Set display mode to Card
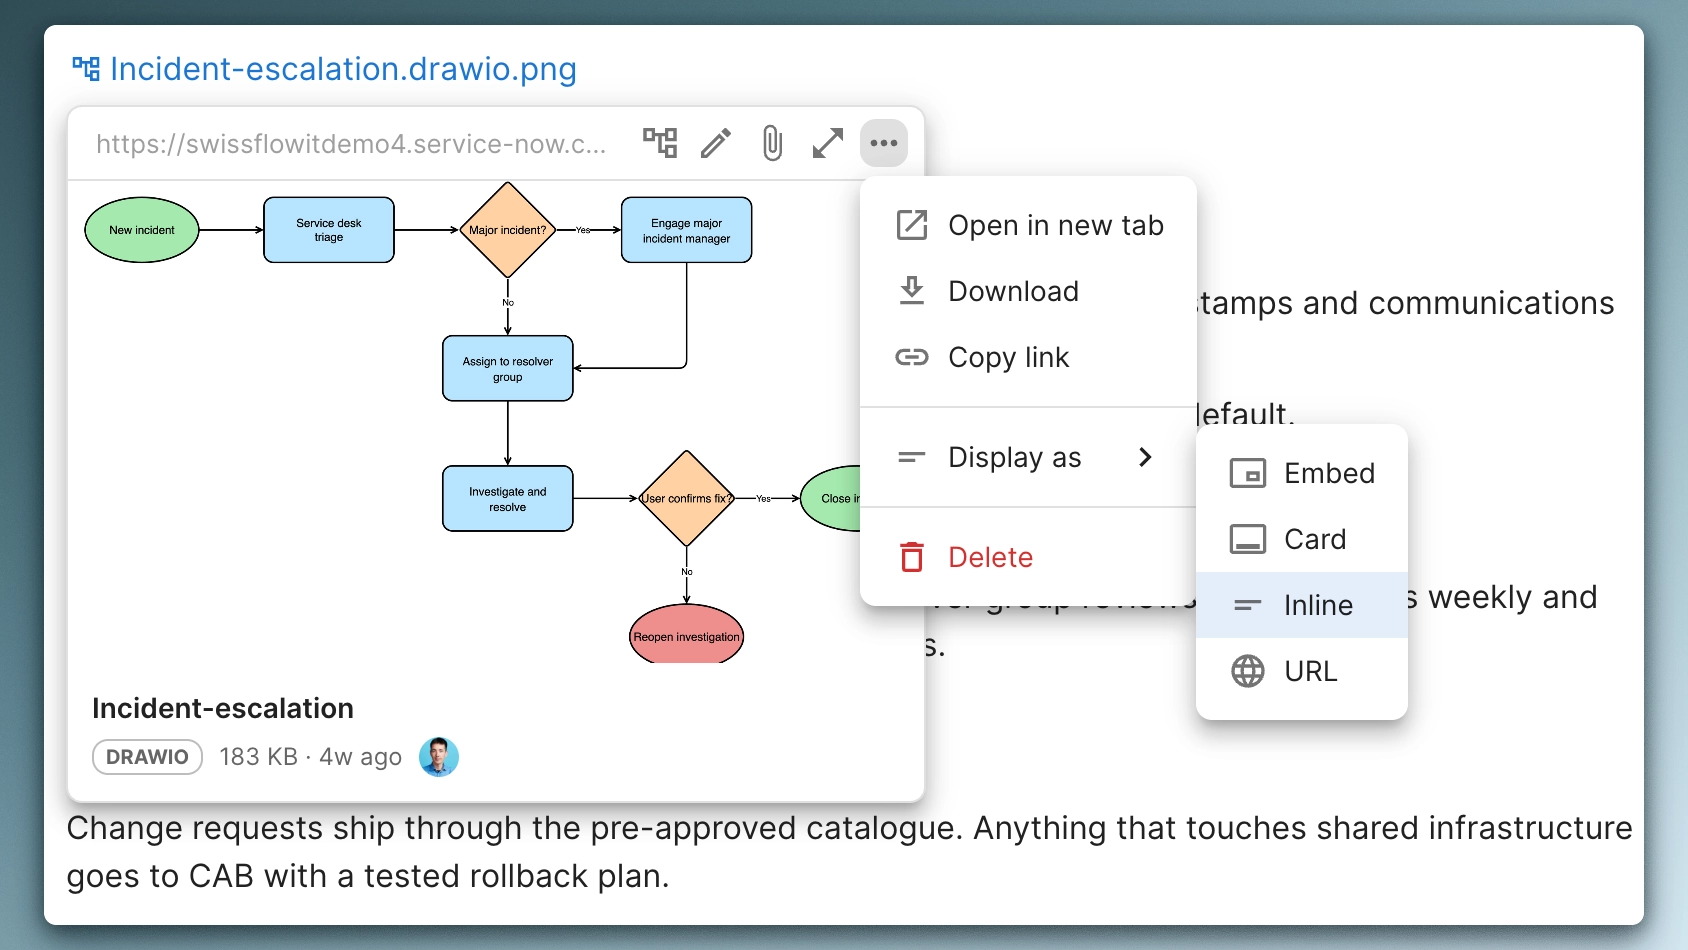The image size is (1688, 950). [1302, 539]
